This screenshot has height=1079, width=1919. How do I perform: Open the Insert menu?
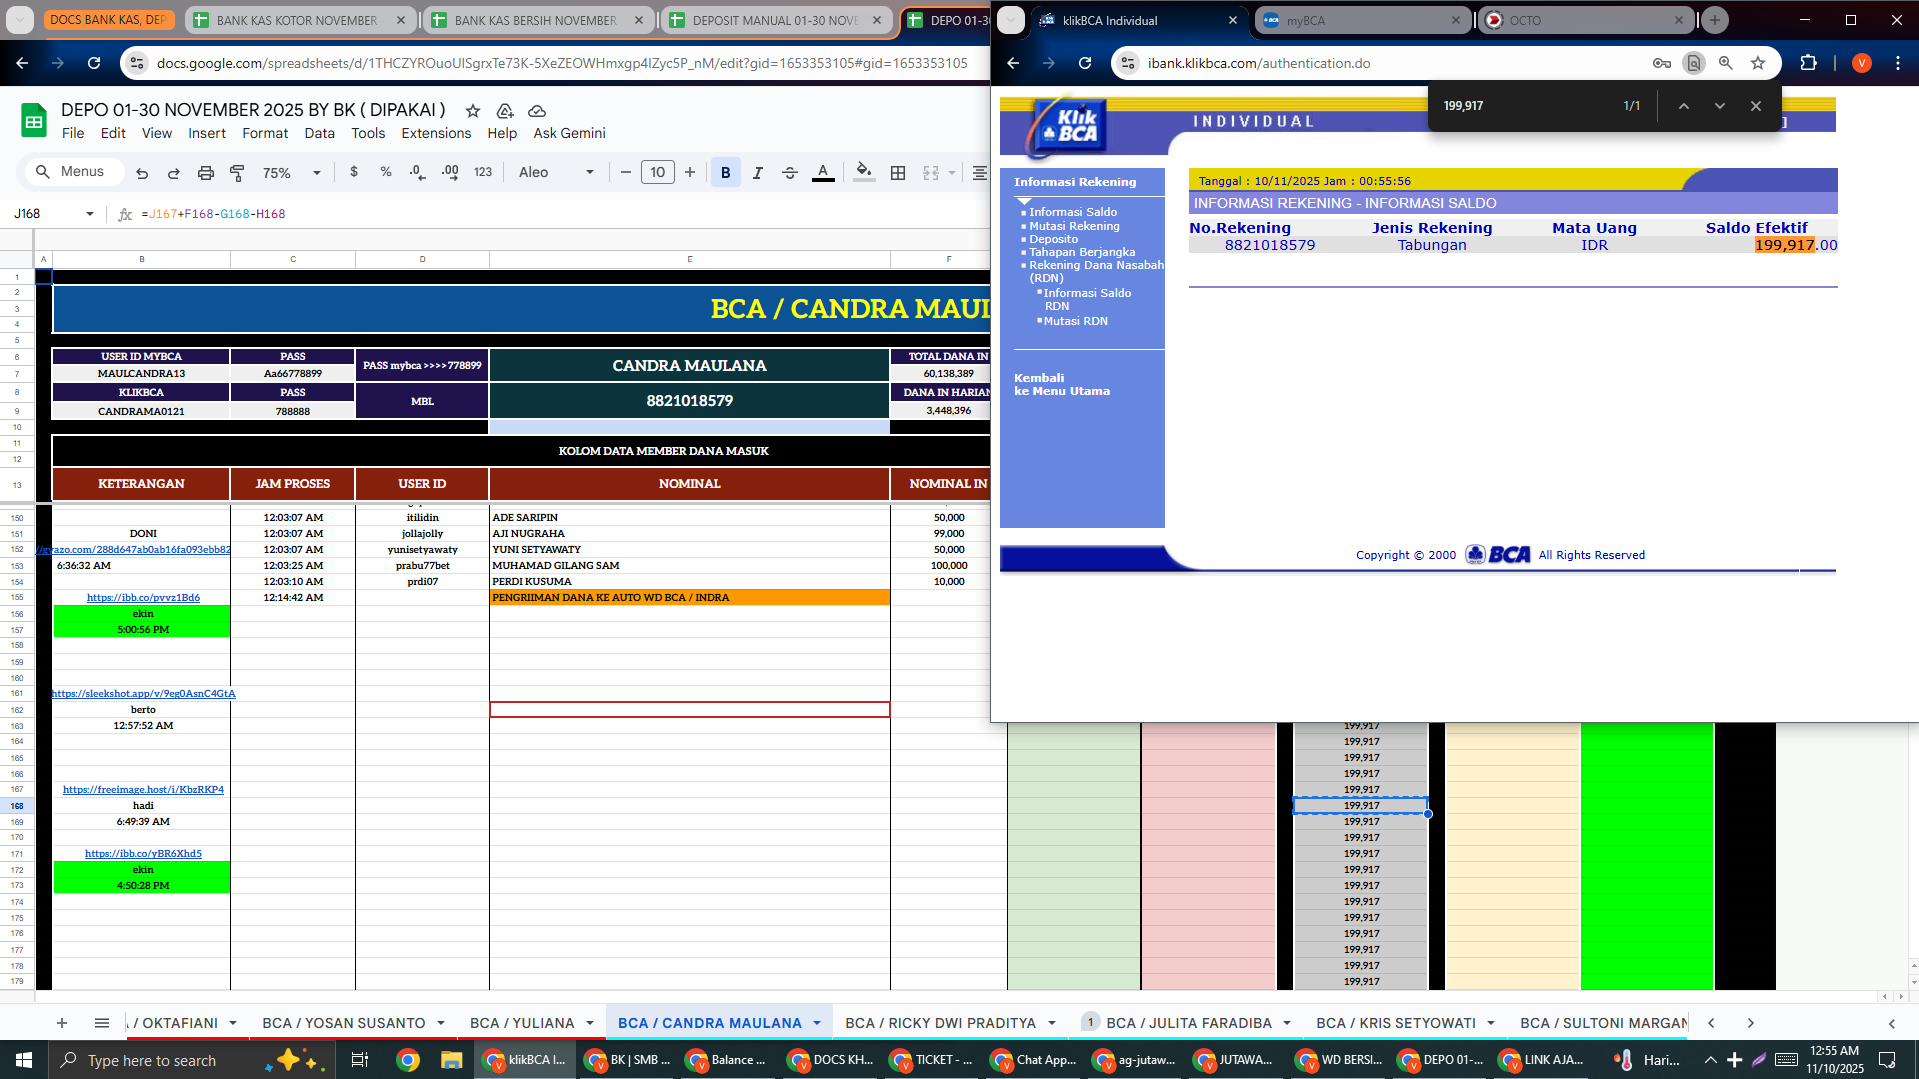coord(207,133)
